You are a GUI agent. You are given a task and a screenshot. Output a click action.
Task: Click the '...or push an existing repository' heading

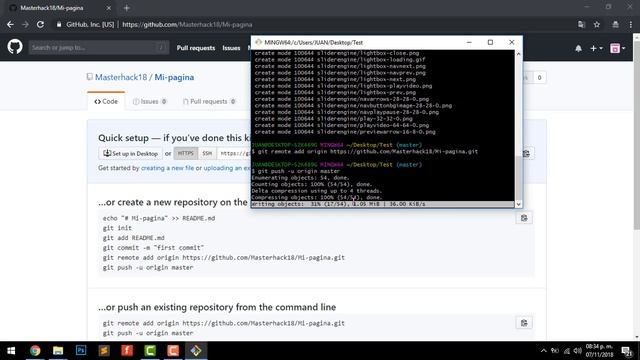coord(217,307)
